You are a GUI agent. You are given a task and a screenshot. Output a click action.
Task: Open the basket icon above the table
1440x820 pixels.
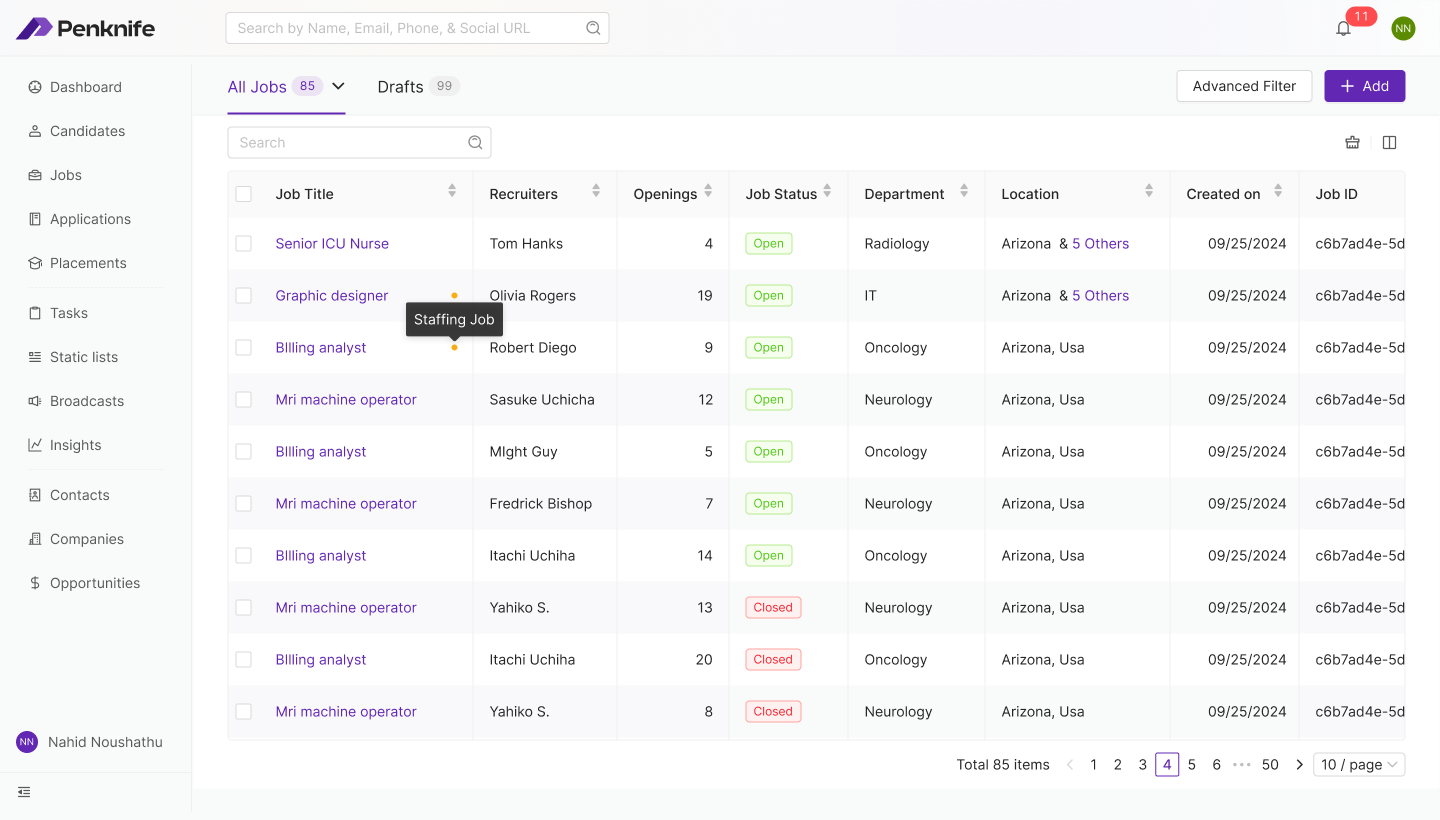pyautogui.click(x=1352, y=142)
